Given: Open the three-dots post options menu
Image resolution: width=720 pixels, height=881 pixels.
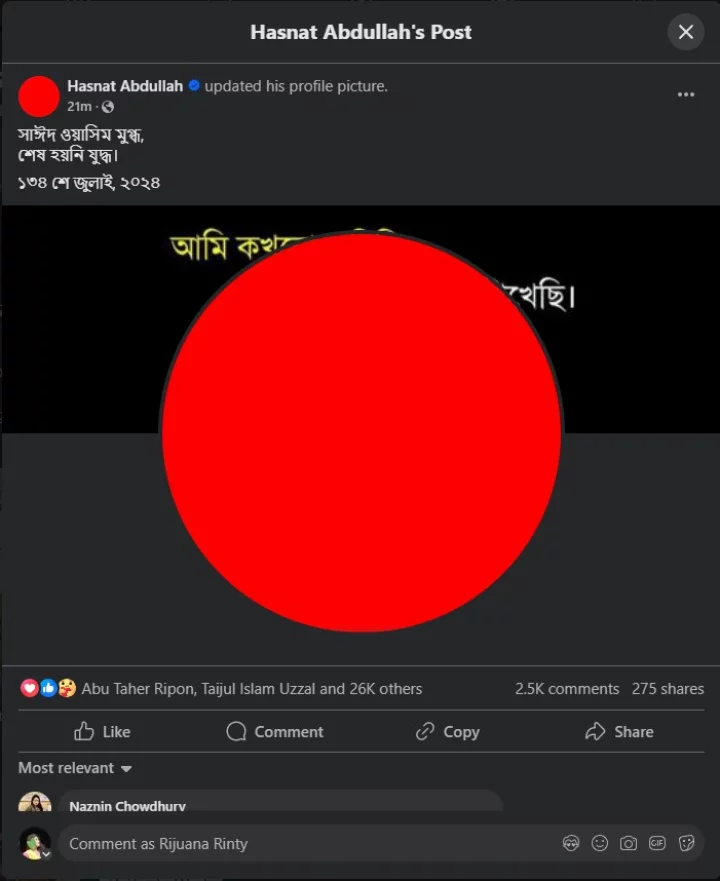Looking at the screenshot, I should click(x=686, y=94).
